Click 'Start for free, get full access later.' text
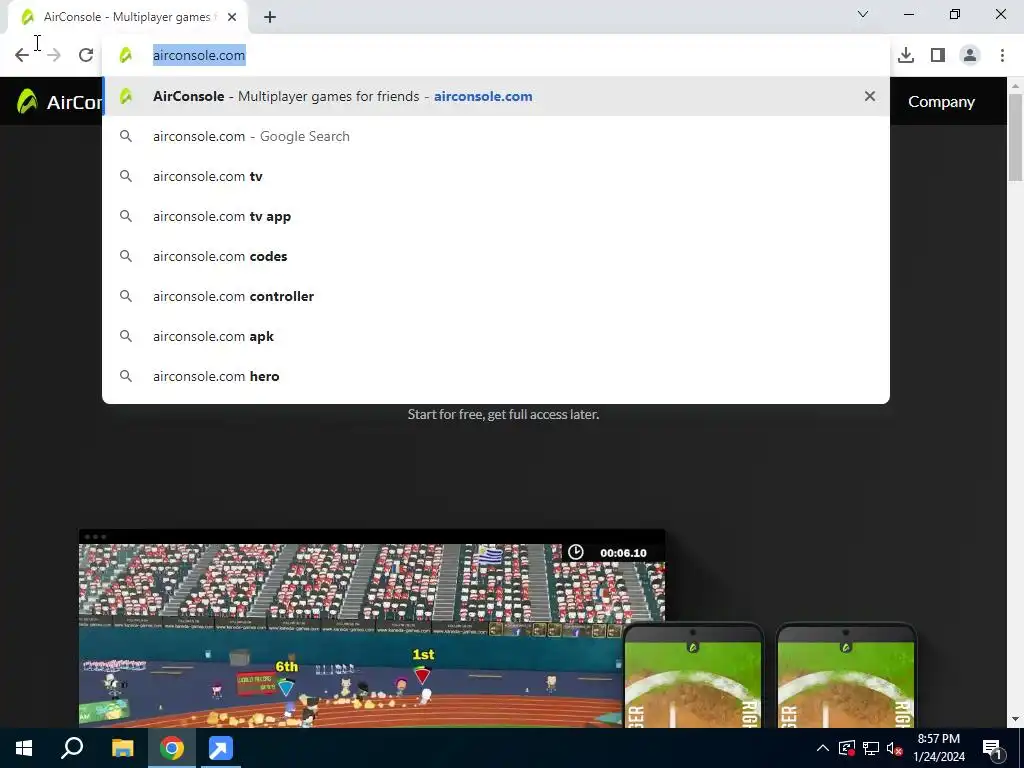The image size is (1024, 768). pos(503,414)
